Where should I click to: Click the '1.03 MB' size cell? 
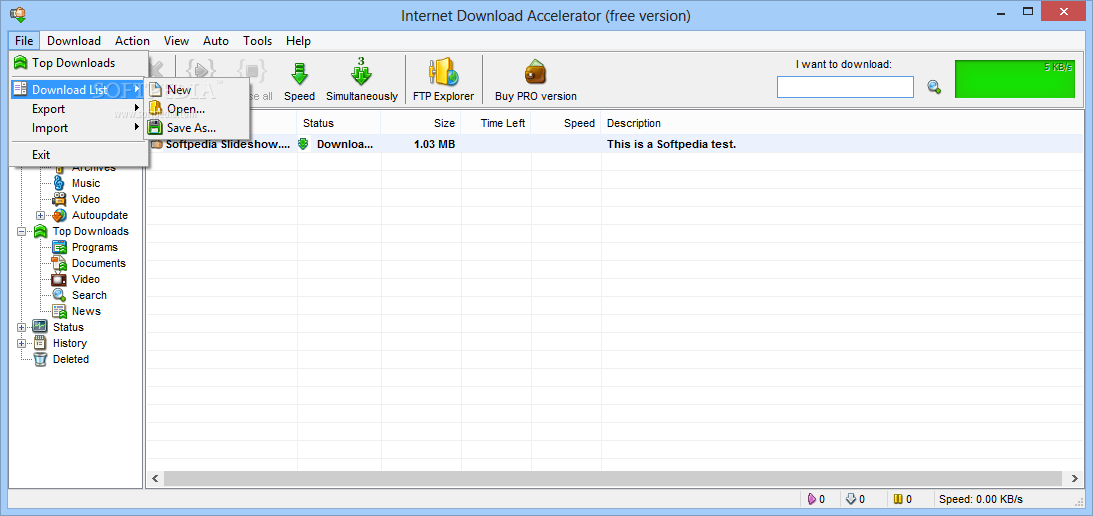pos(434,145)
